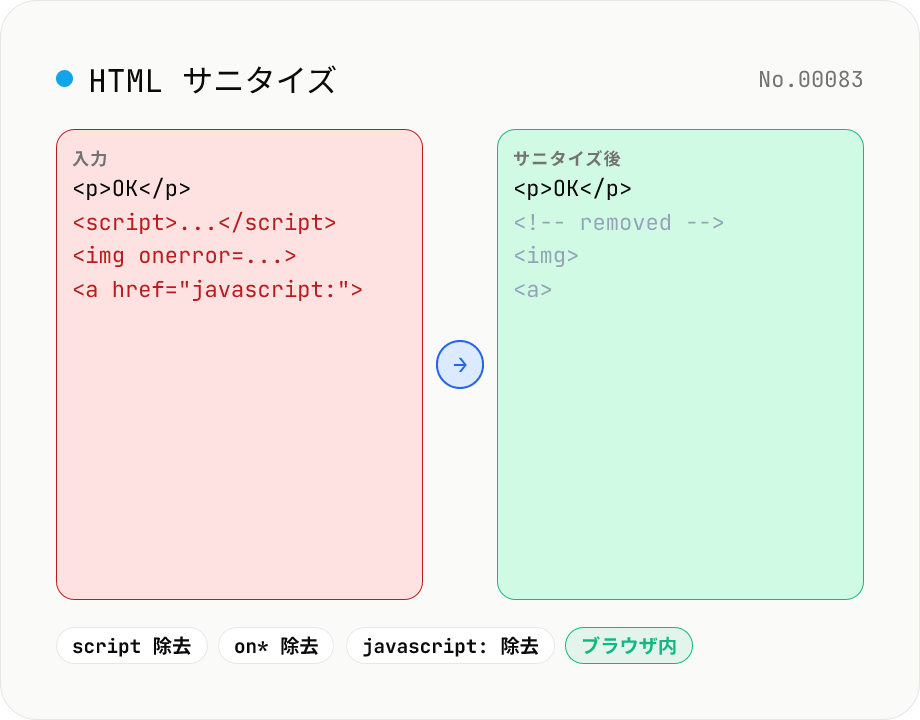Screen dimensions: 920x720
Task: Click the grey '<a>' output line
Action: [533, 290]
